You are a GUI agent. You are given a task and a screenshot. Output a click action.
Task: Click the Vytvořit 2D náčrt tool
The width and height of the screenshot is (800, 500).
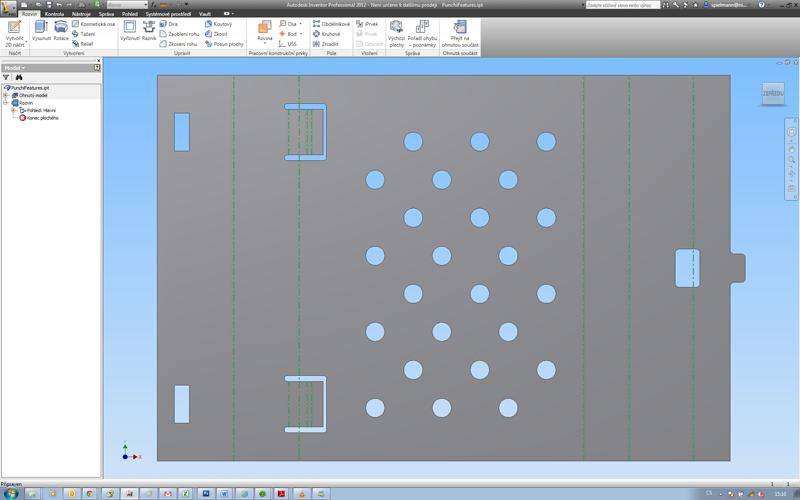[x=15, y=34]
